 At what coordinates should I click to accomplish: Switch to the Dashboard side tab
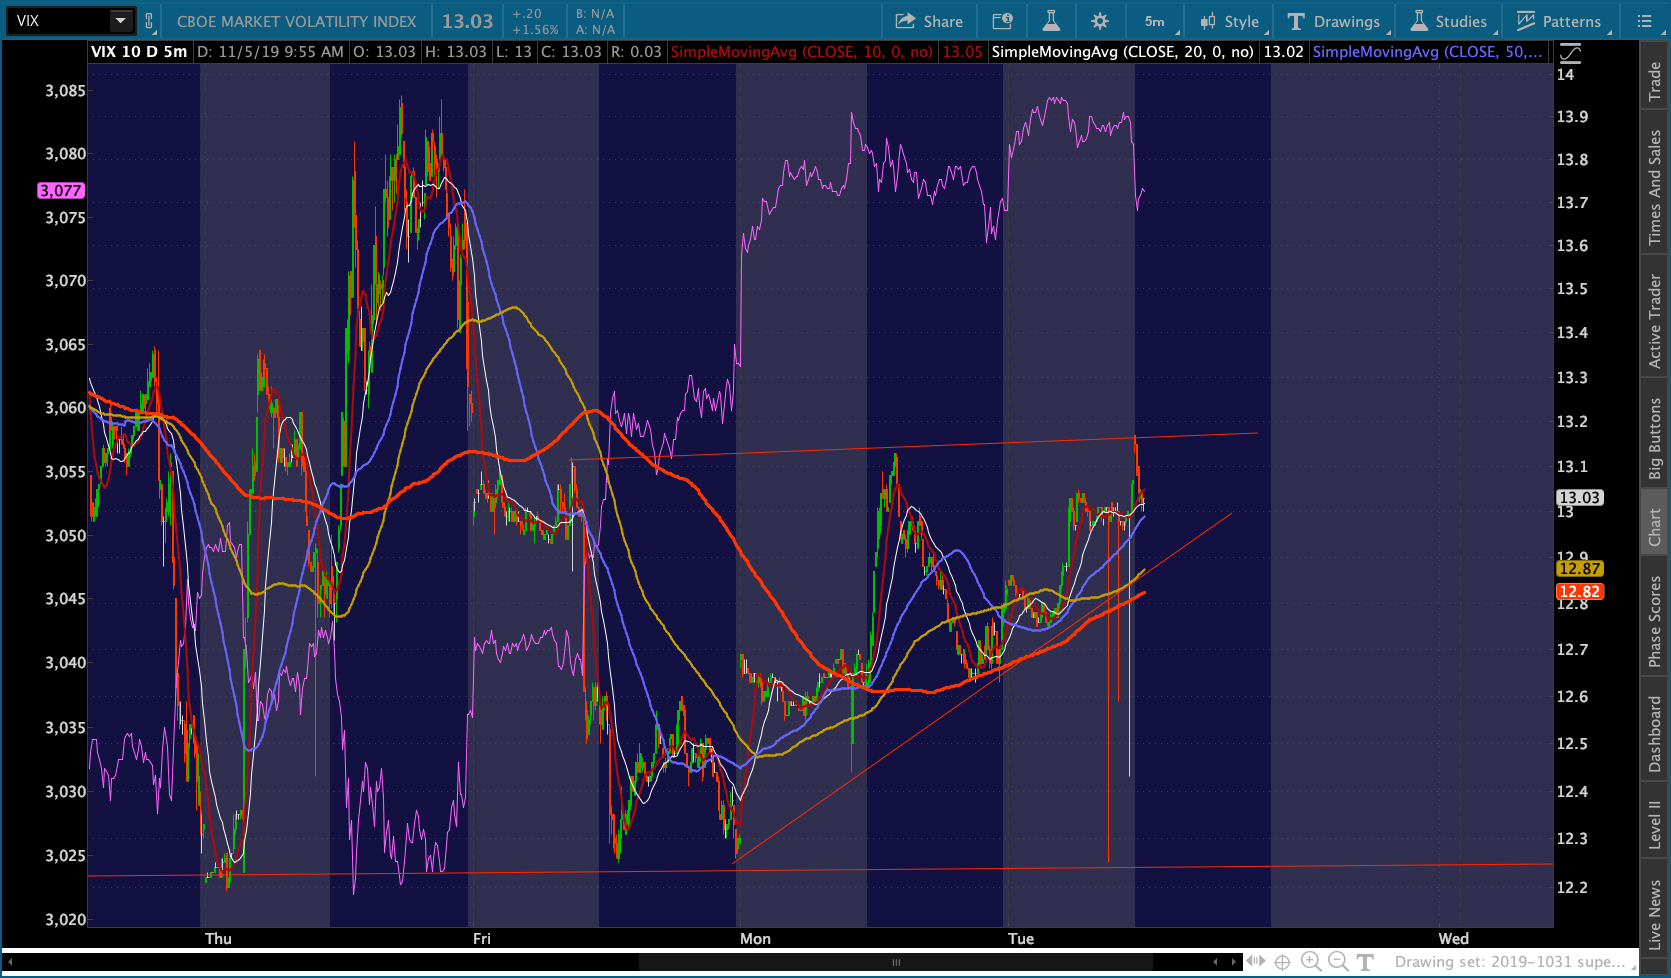(1655, 734)
